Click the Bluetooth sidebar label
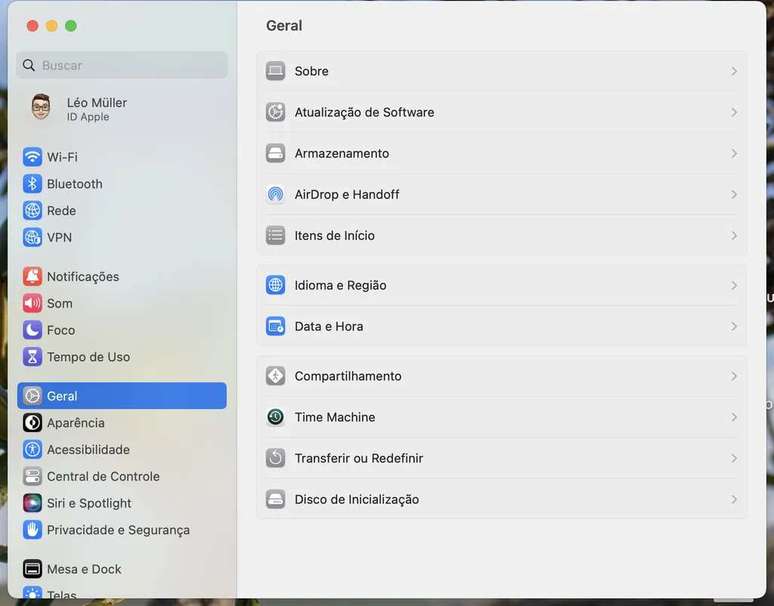Image resolution: width=774 pixels, height=606 pixels. tap(75, 184)
